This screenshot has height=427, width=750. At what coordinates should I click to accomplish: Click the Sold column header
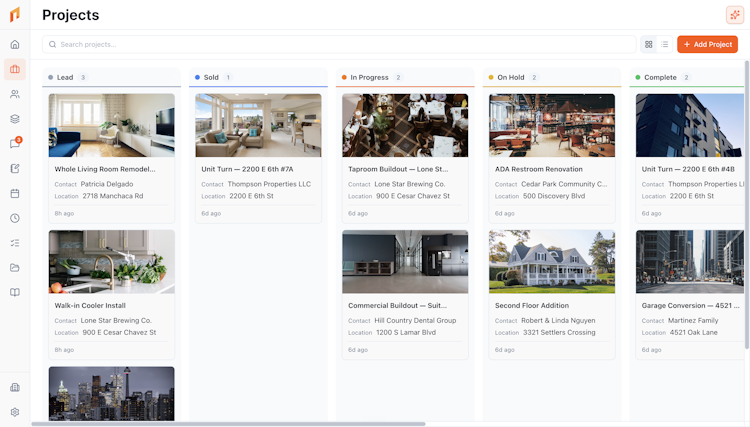pyautogui.click(x=258, y=77)
